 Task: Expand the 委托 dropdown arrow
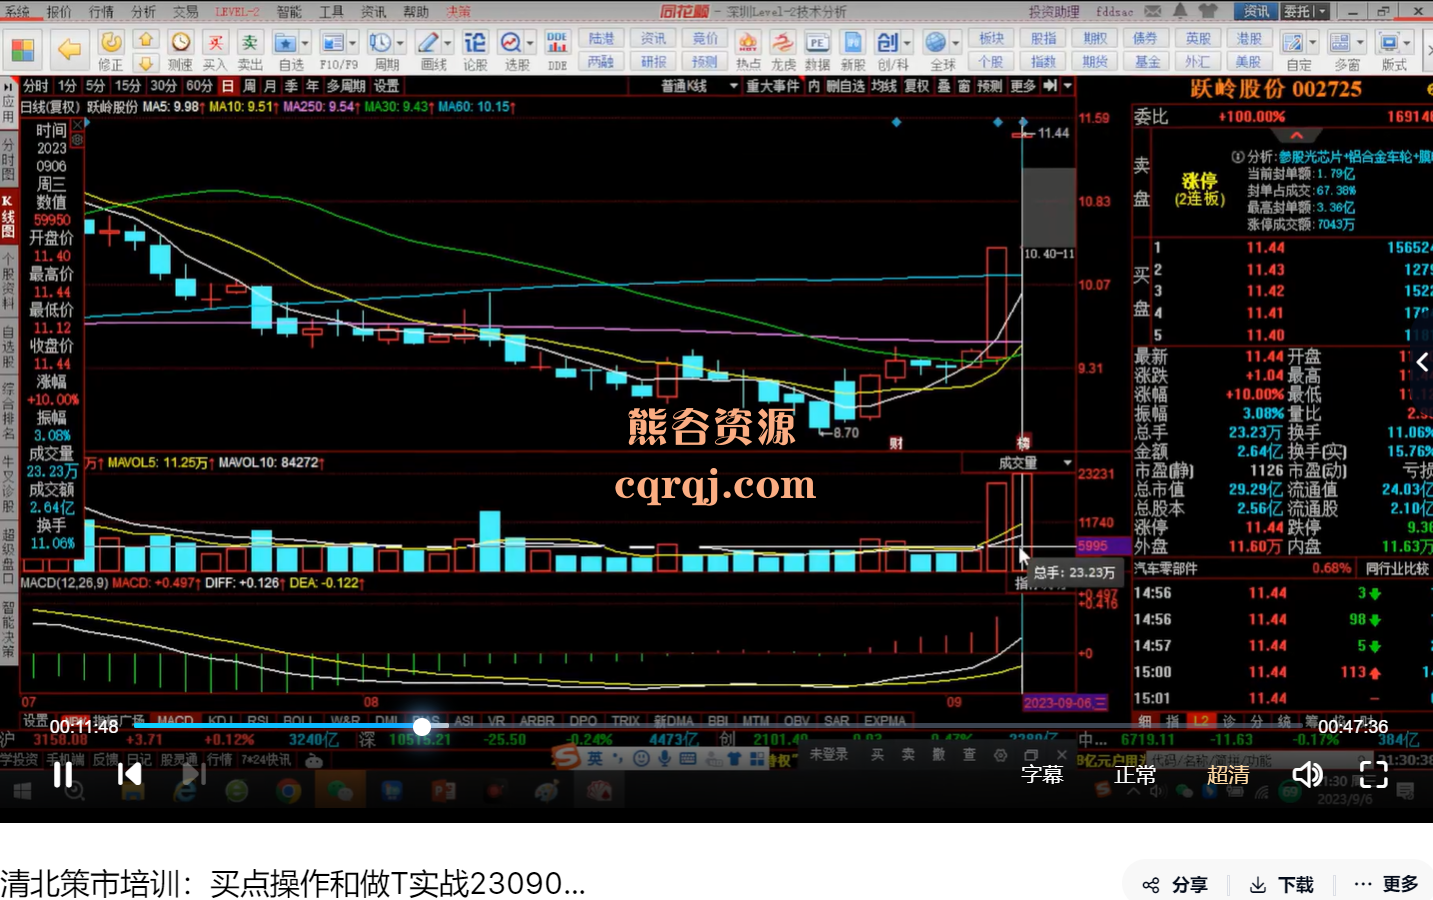[1322, 11]
